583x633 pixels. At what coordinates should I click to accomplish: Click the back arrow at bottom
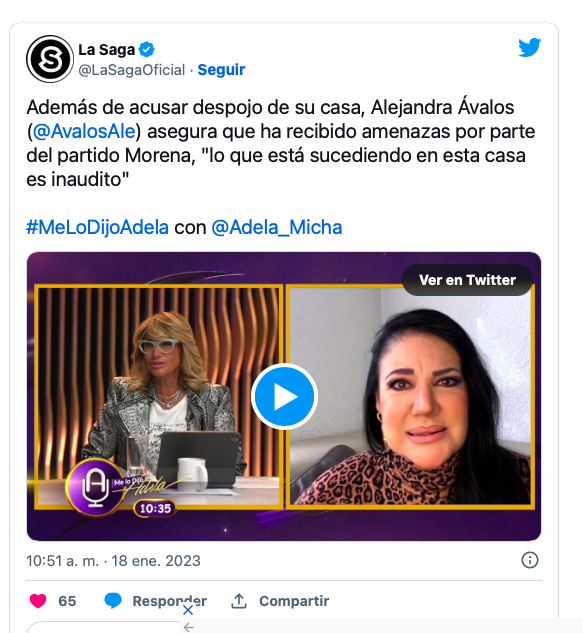(x=189, y=627)
